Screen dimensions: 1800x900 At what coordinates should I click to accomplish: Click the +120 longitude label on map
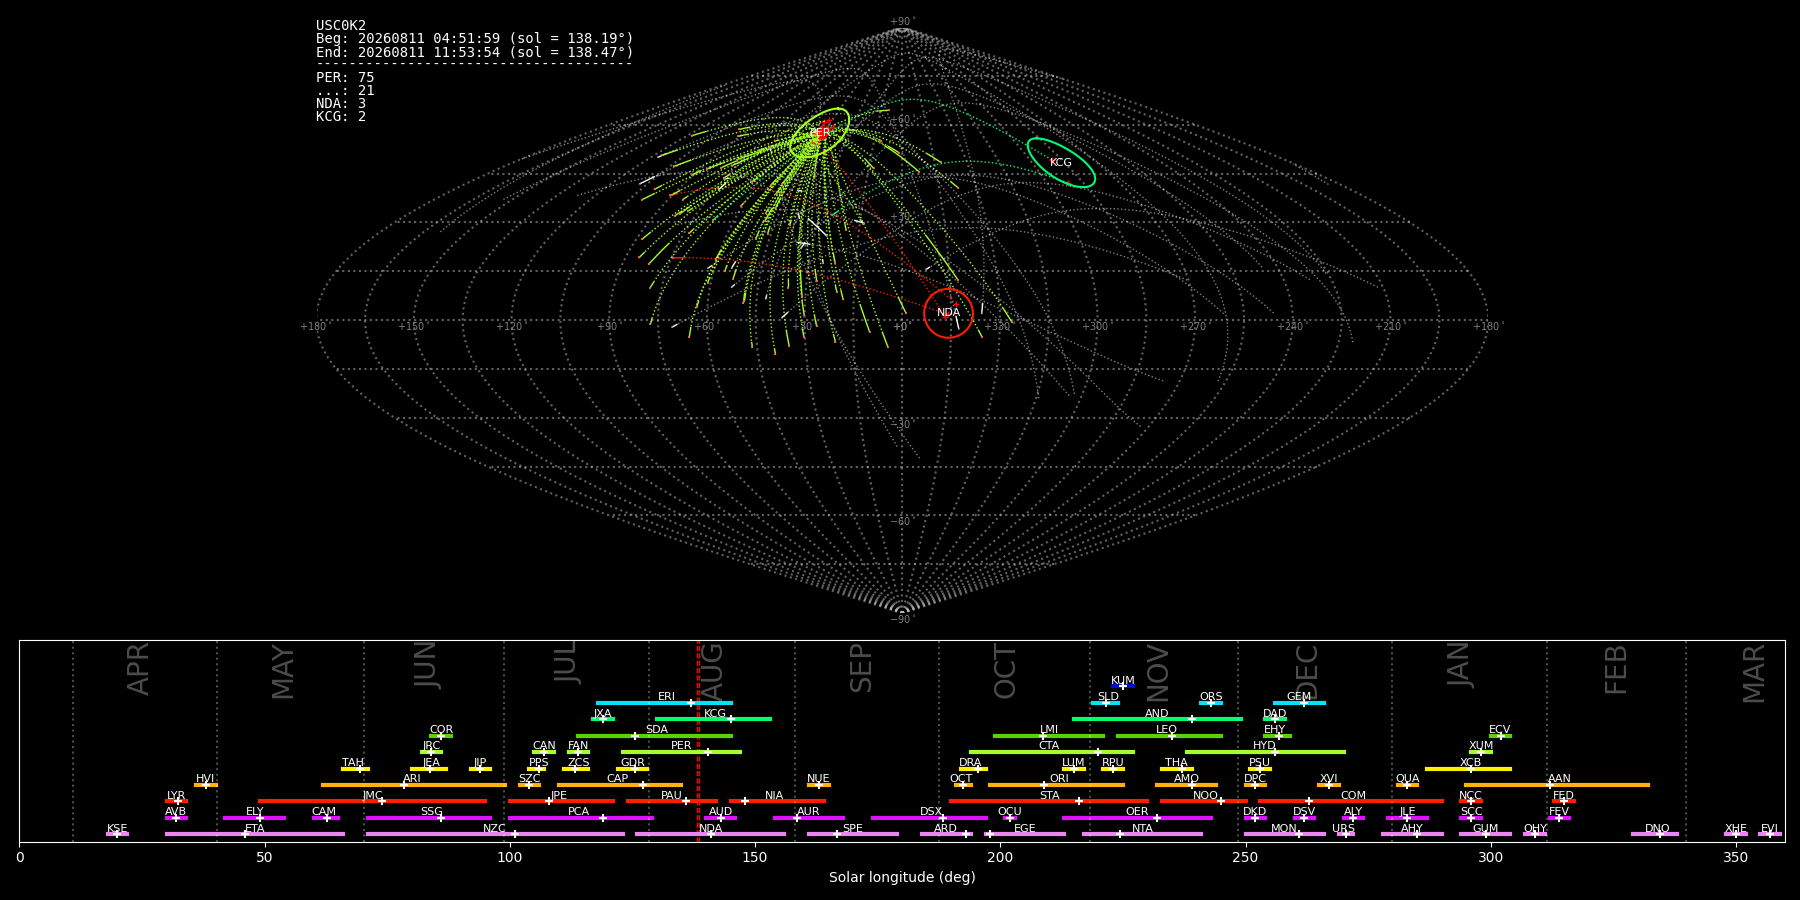pyautogui.click(x=509, y=326)
